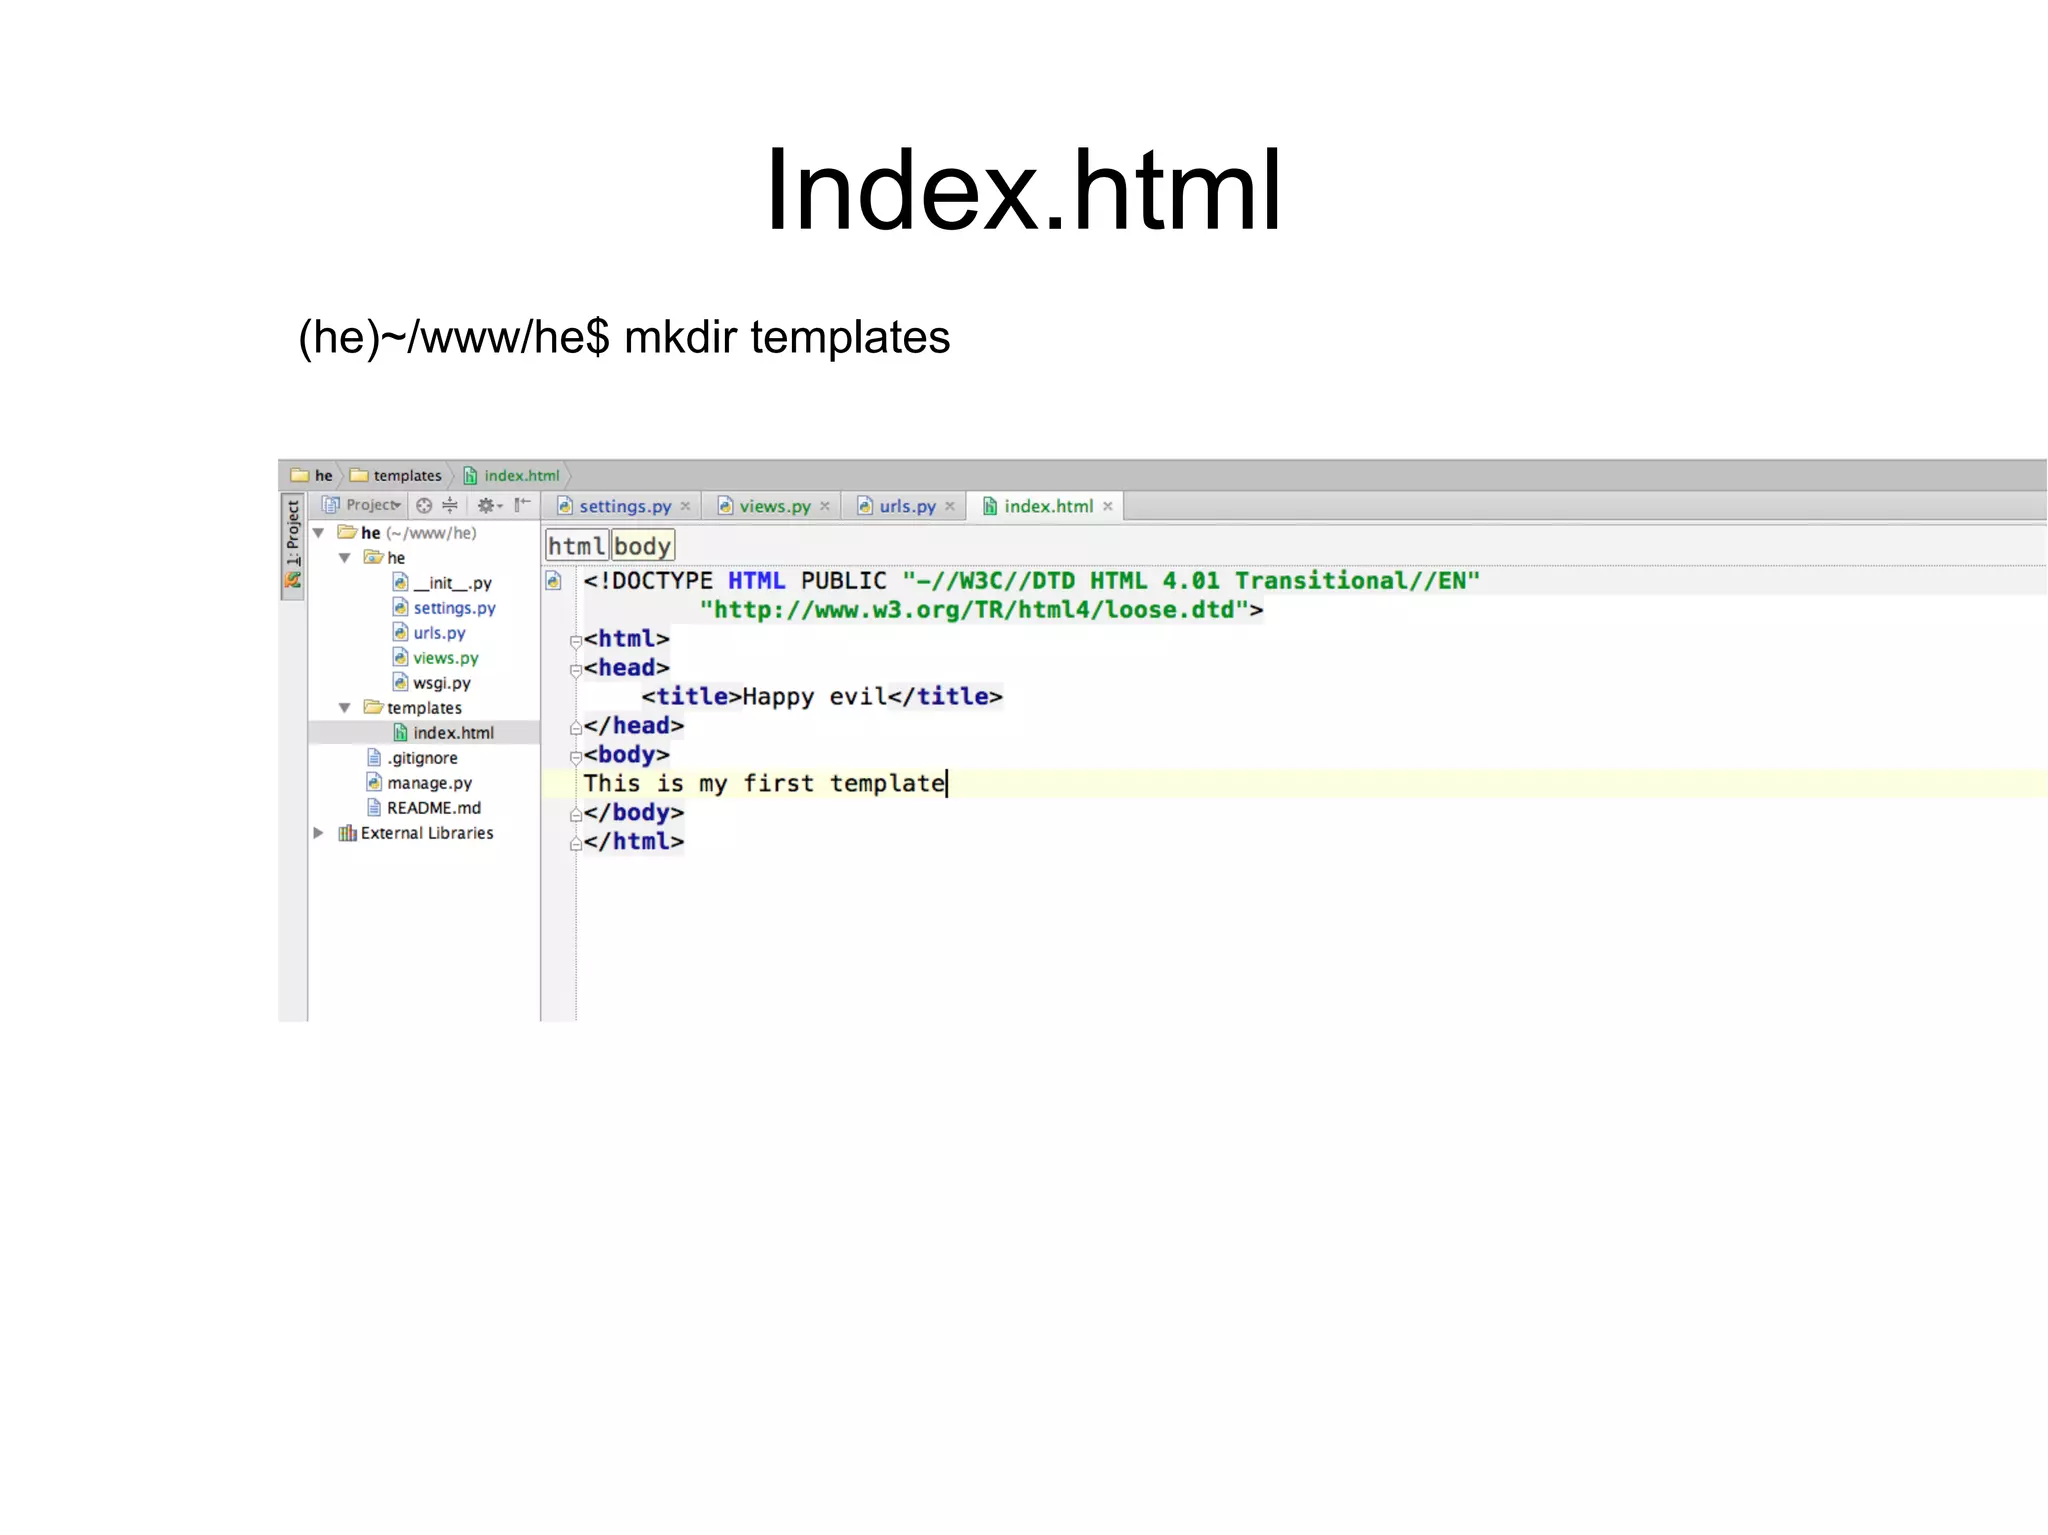The image size is (2048, 1535).
Task: Close the settings.py tab
Action: point(685,507)
